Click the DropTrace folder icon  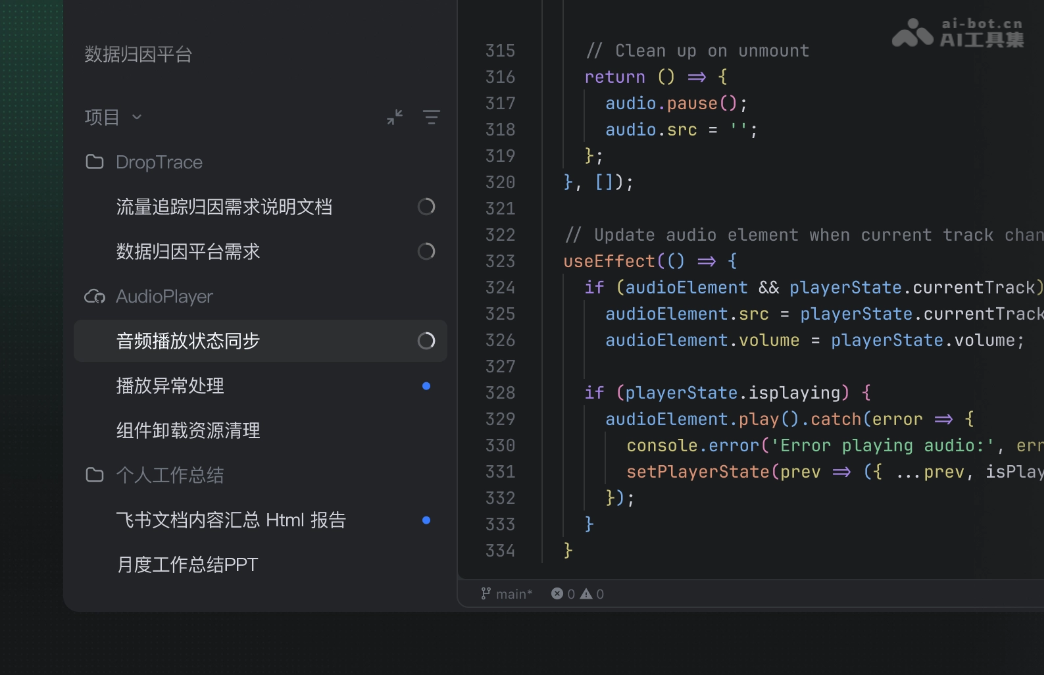coord(95,162)
